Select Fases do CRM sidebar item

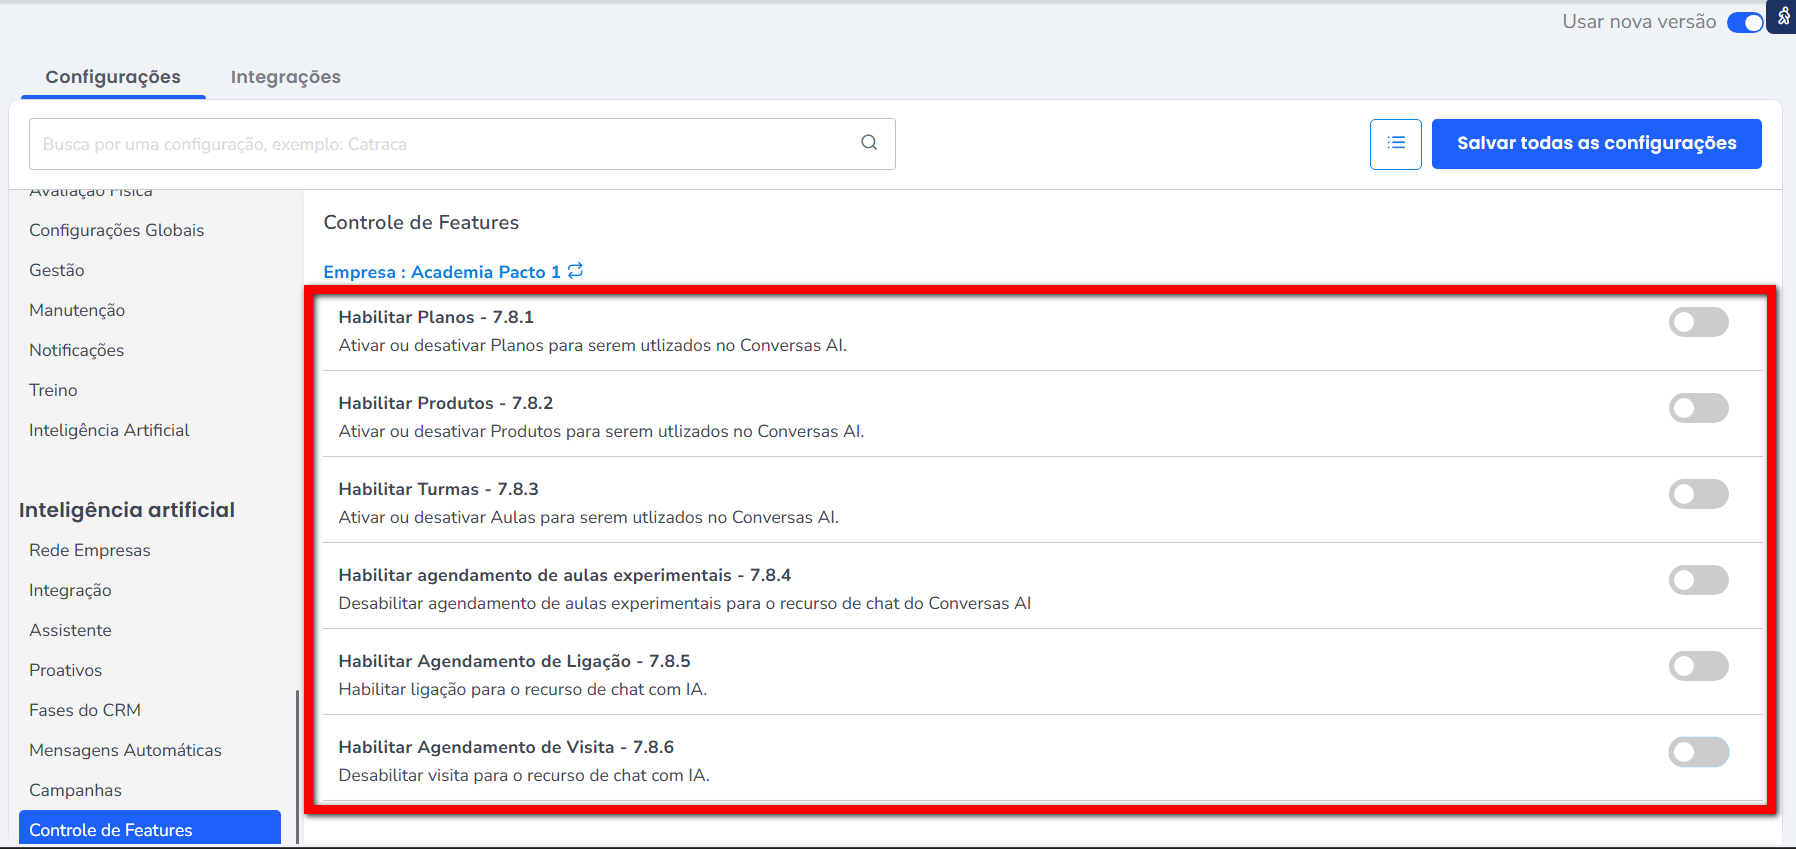pos(85,710)
